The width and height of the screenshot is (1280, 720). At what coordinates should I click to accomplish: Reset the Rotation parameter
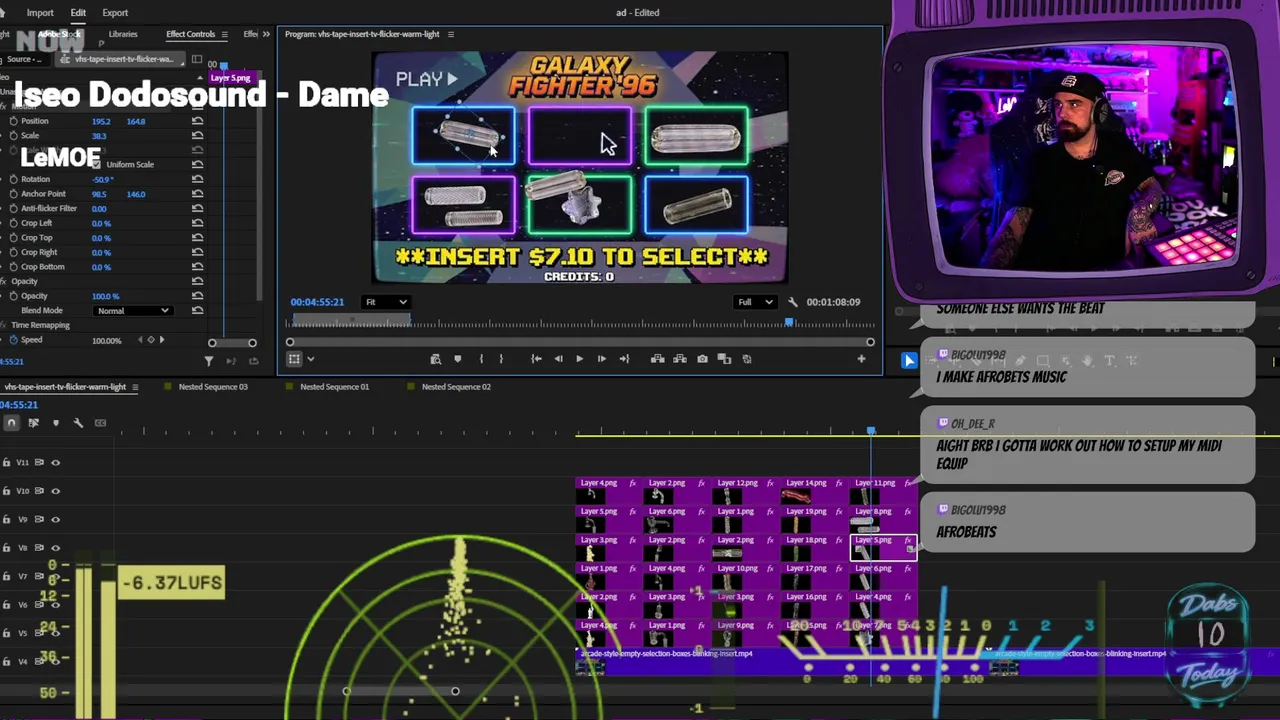coord(198,179)
